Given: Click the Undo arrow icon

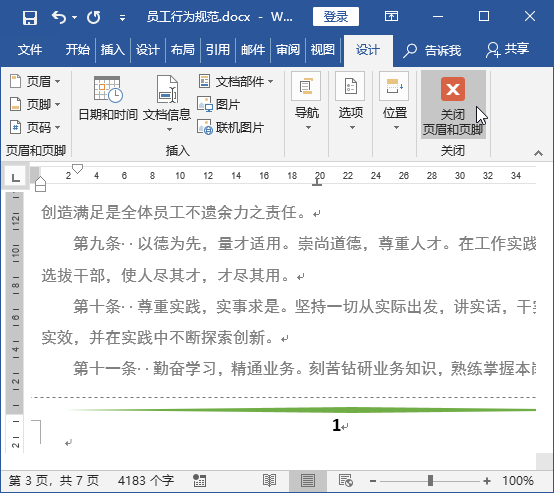Looking at the screenshot, I should (59, 17).
